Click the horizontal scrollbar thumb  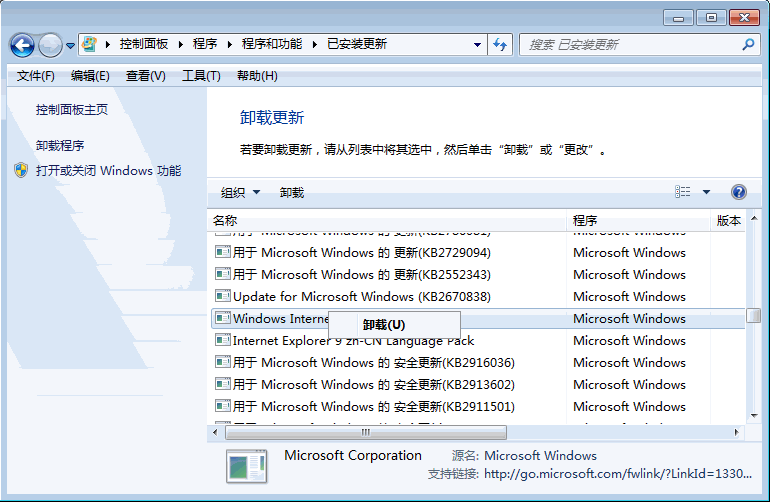click(366, 433)
